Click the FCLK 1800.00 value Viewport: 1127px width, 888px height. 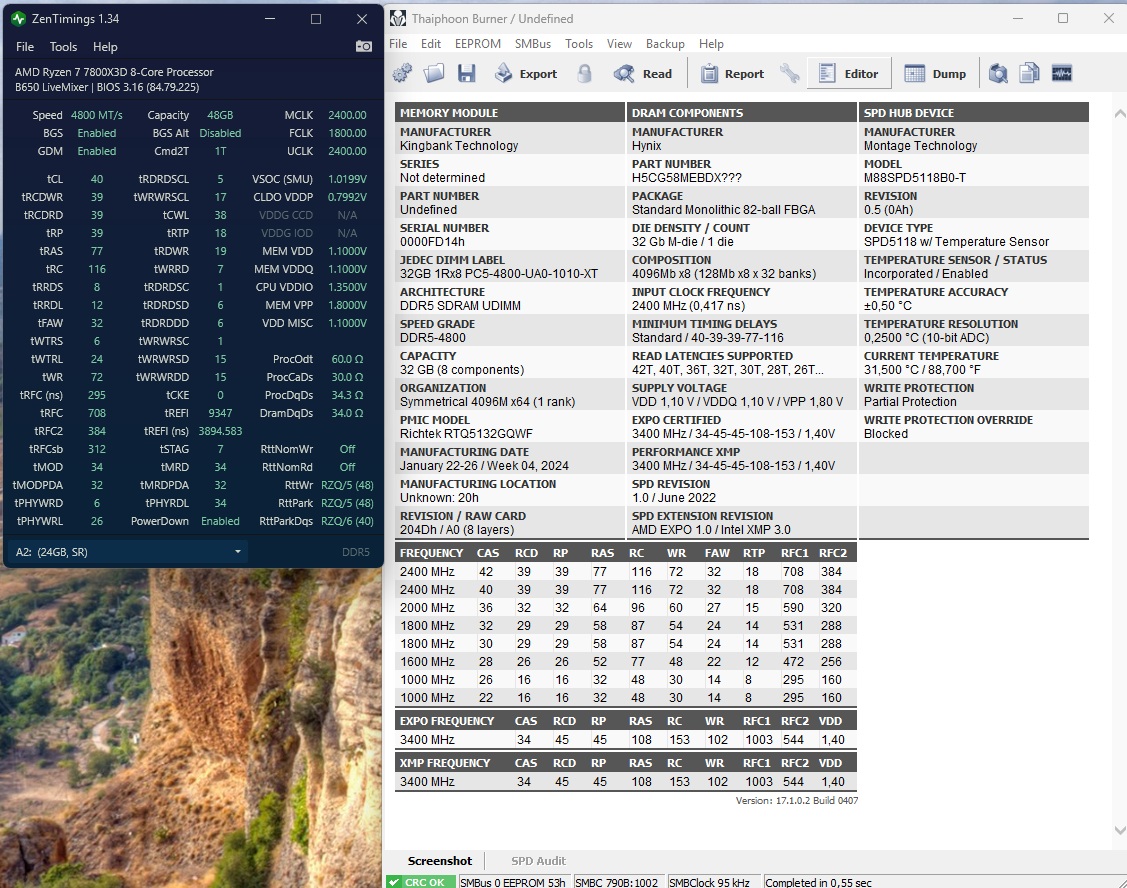(x=347, y=133)
